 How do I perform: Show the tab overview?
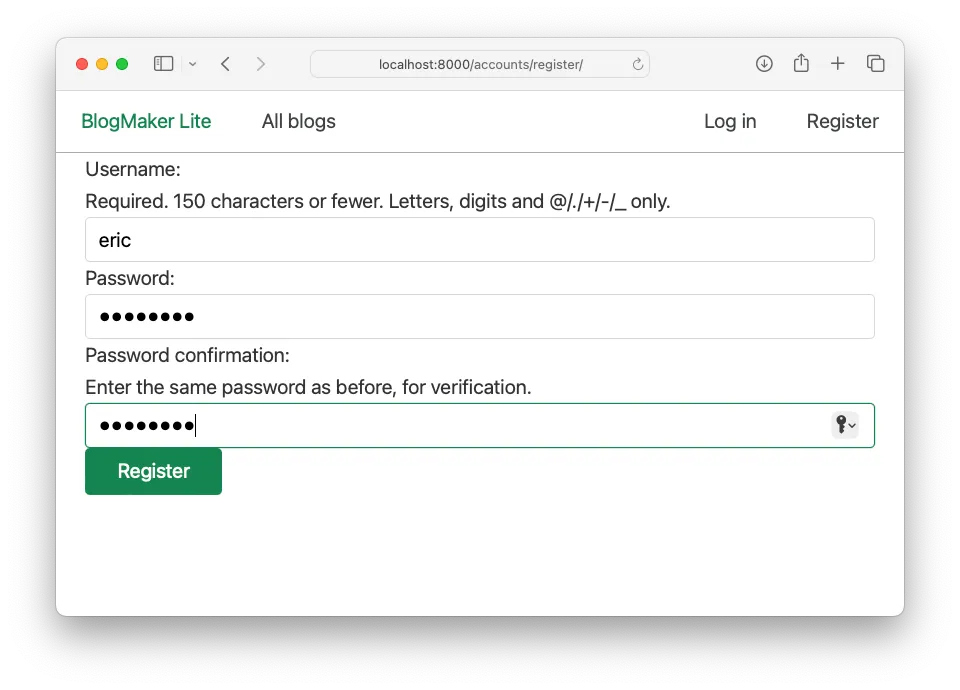[875, 64]
